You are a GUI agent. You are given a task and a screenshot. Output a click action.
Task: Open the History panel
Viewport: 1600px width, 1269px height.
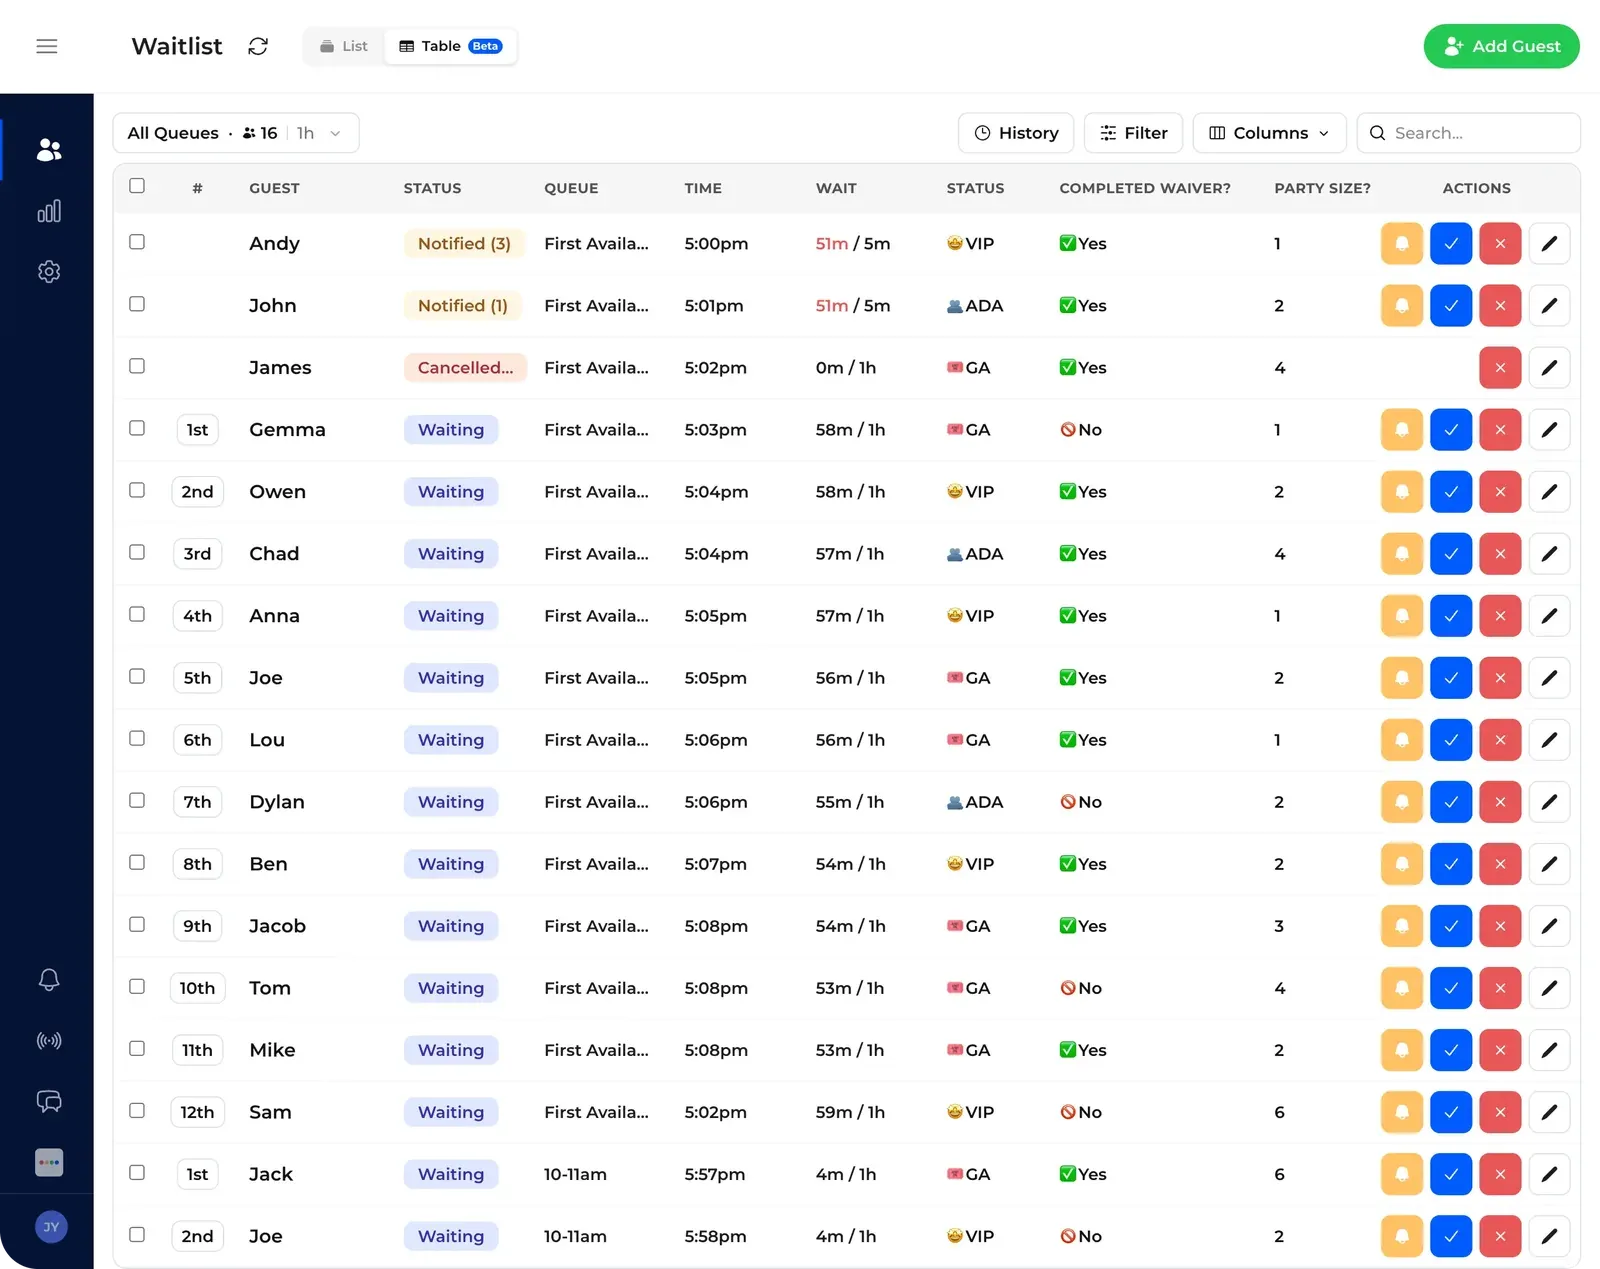pyautogui.click(x=1016, y=133)
